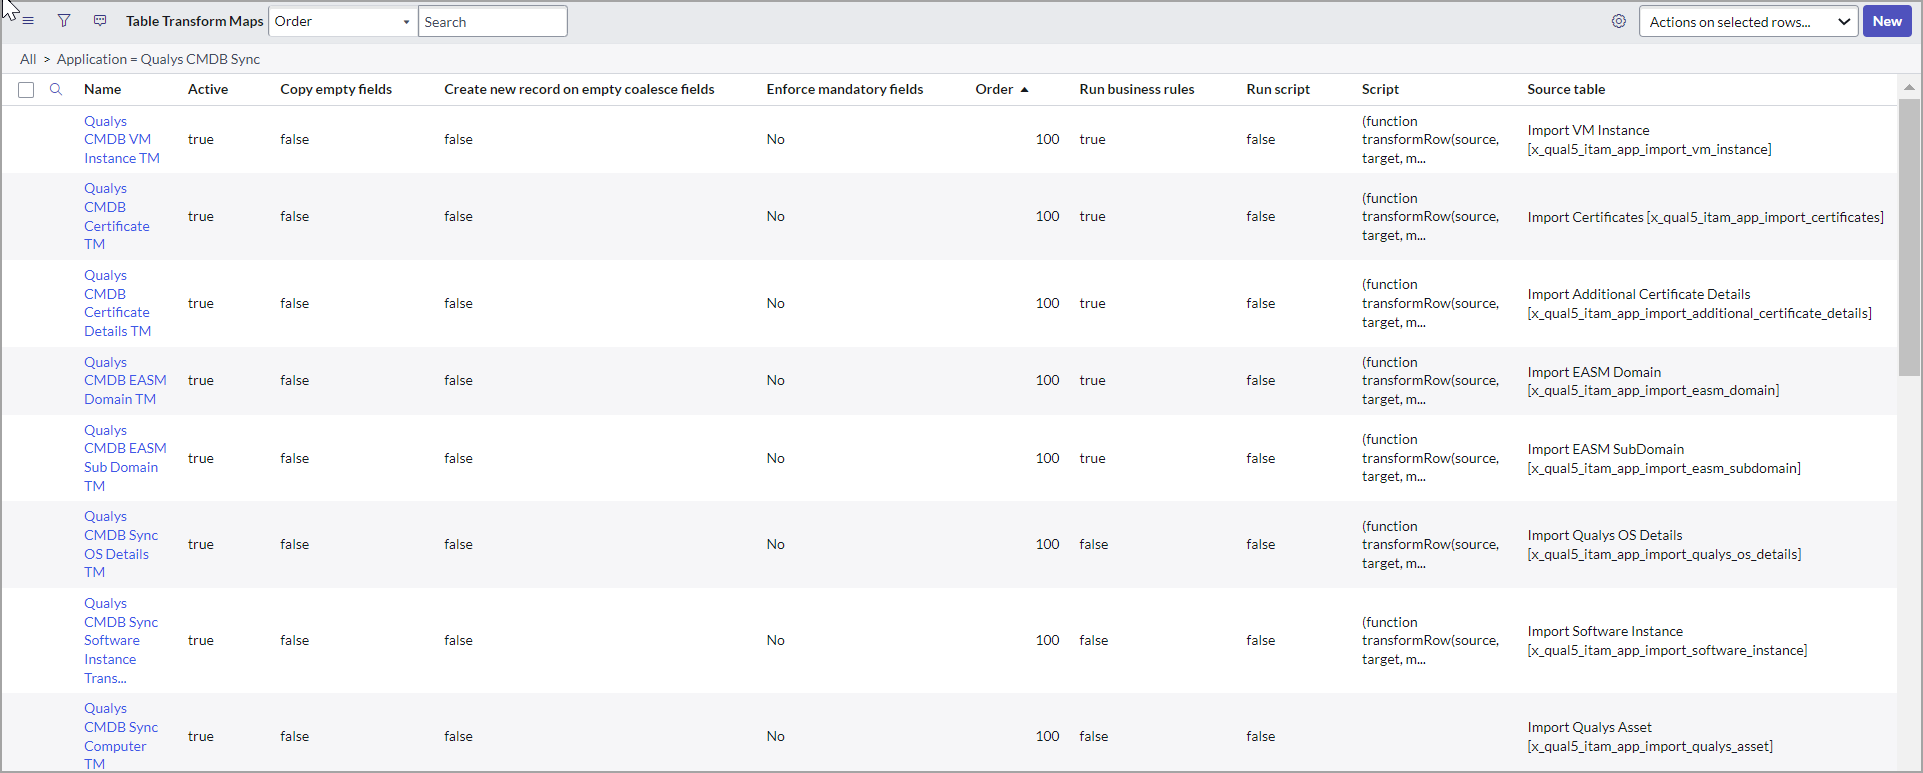Open Actions on selected rows dropdown
Viewport: 1923px width, 773px height.
click(1748, 21)
